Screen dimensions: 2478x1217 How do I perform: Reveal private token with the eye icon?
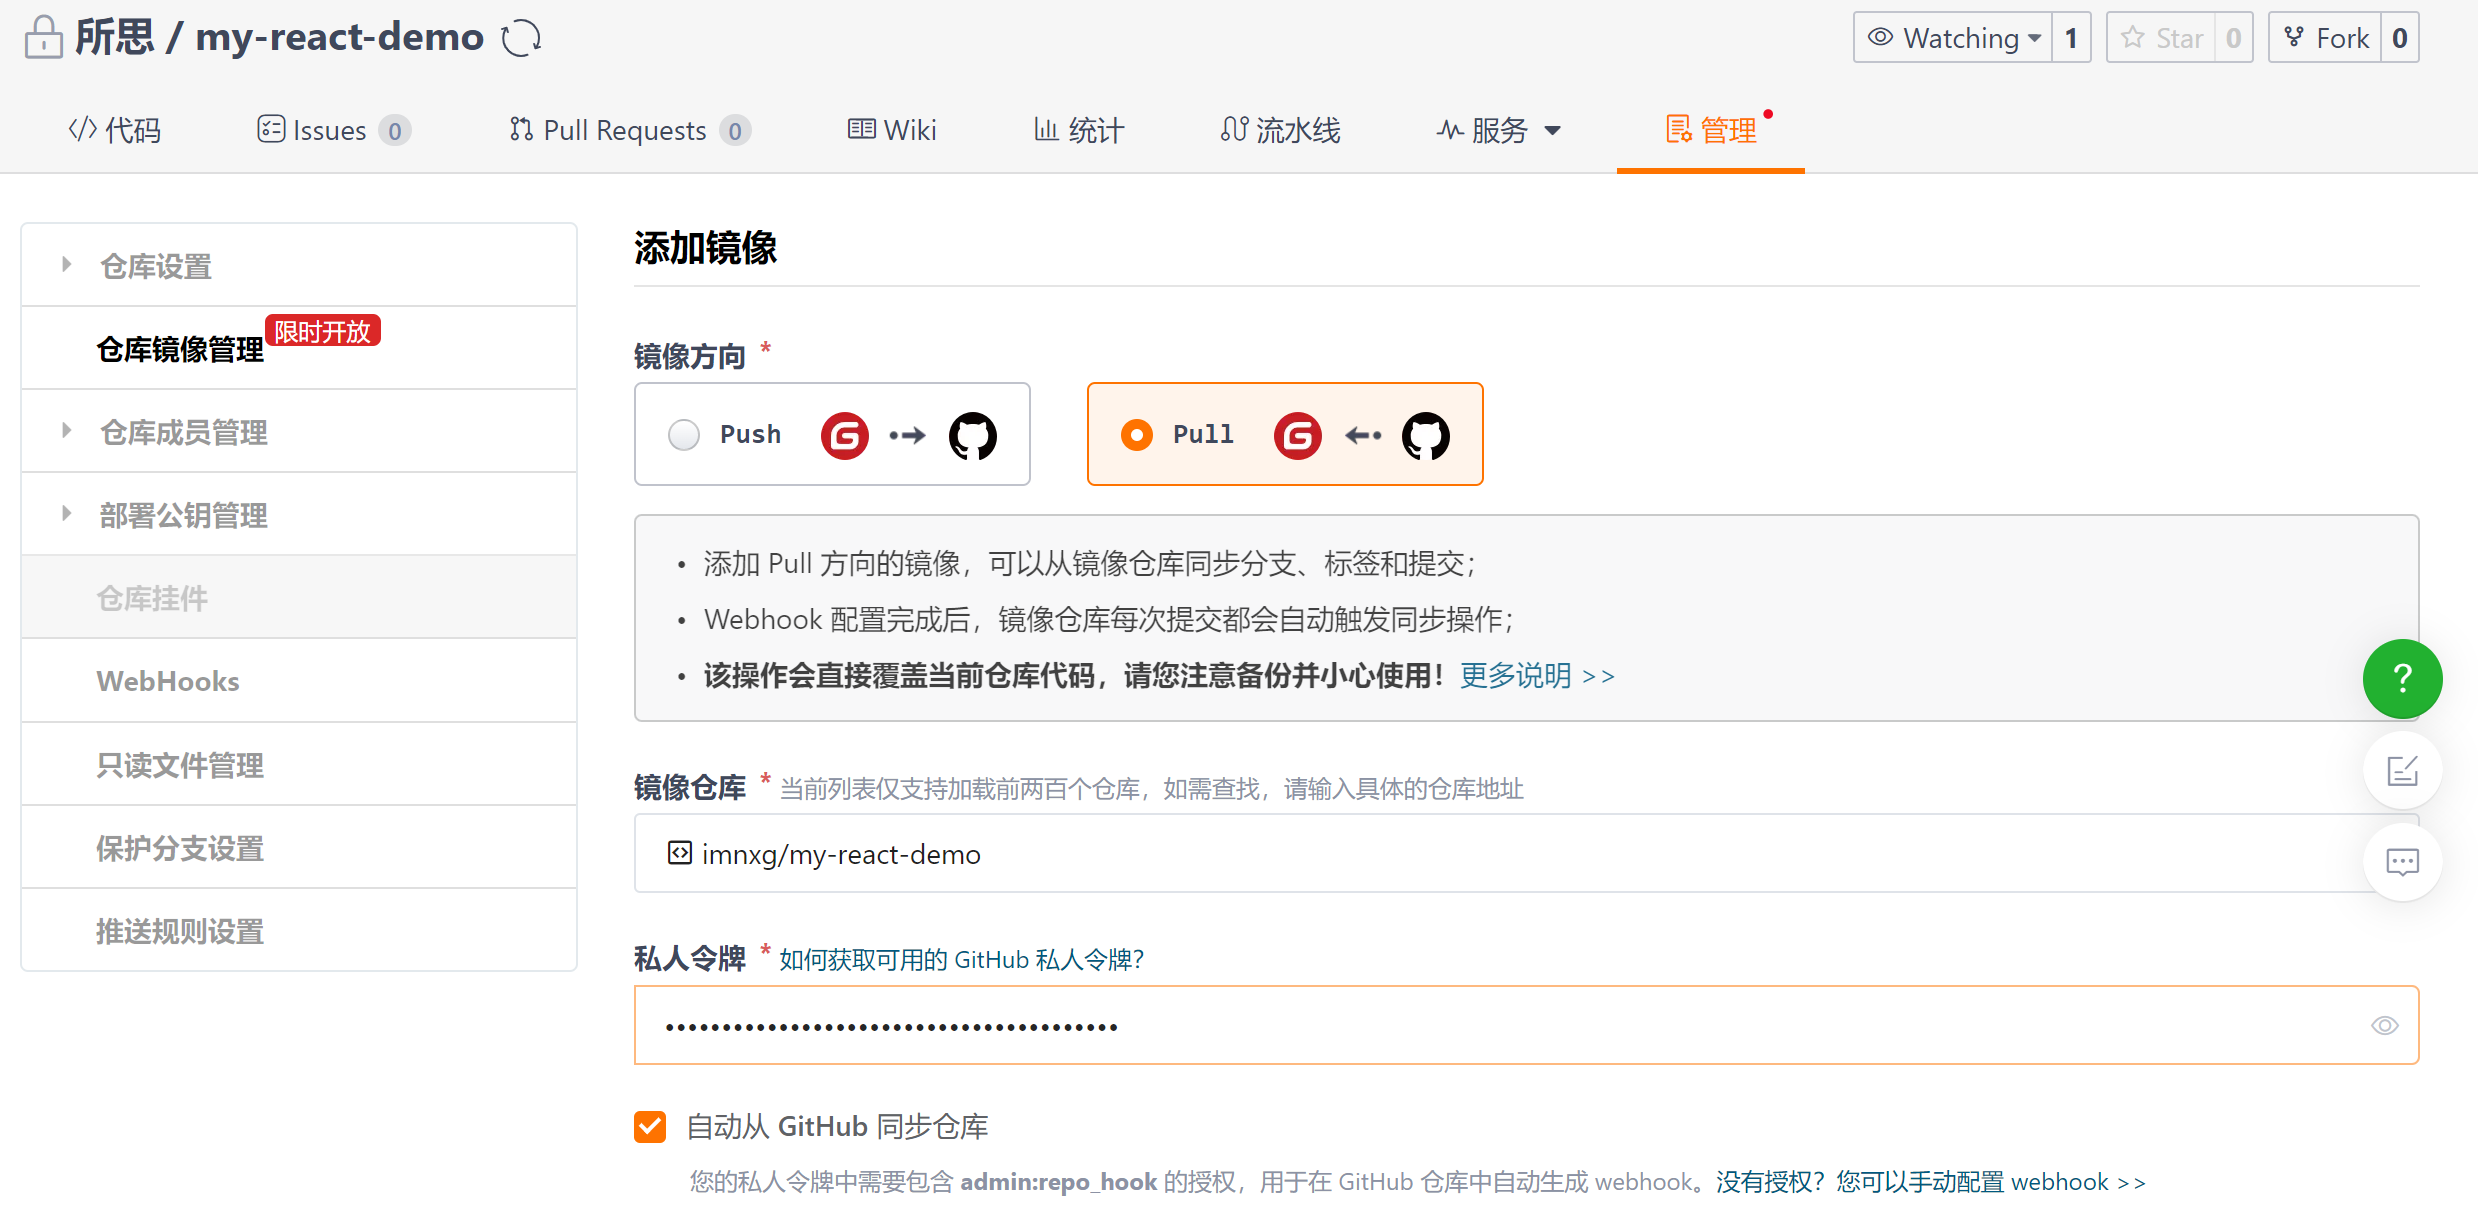tap(2384, 1026)
